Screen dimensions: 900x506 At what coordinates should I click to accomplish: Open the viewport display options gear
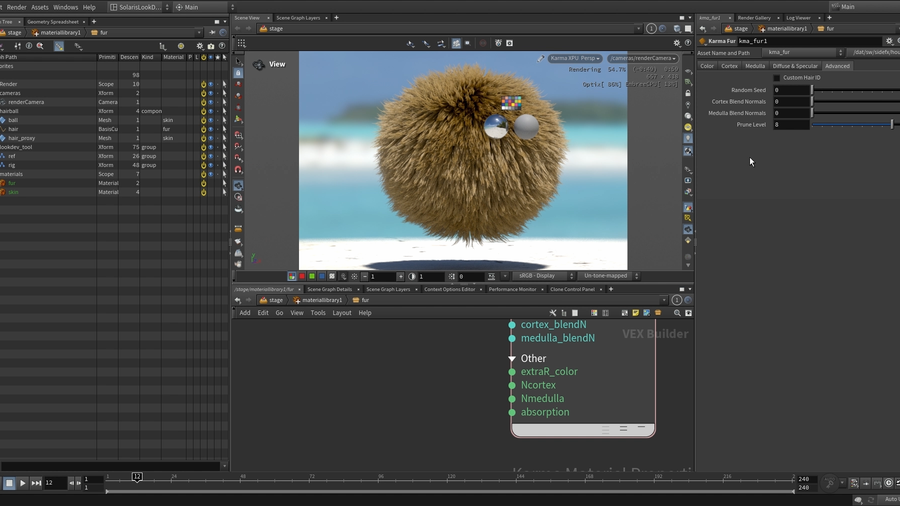click(x=677, y=43)
